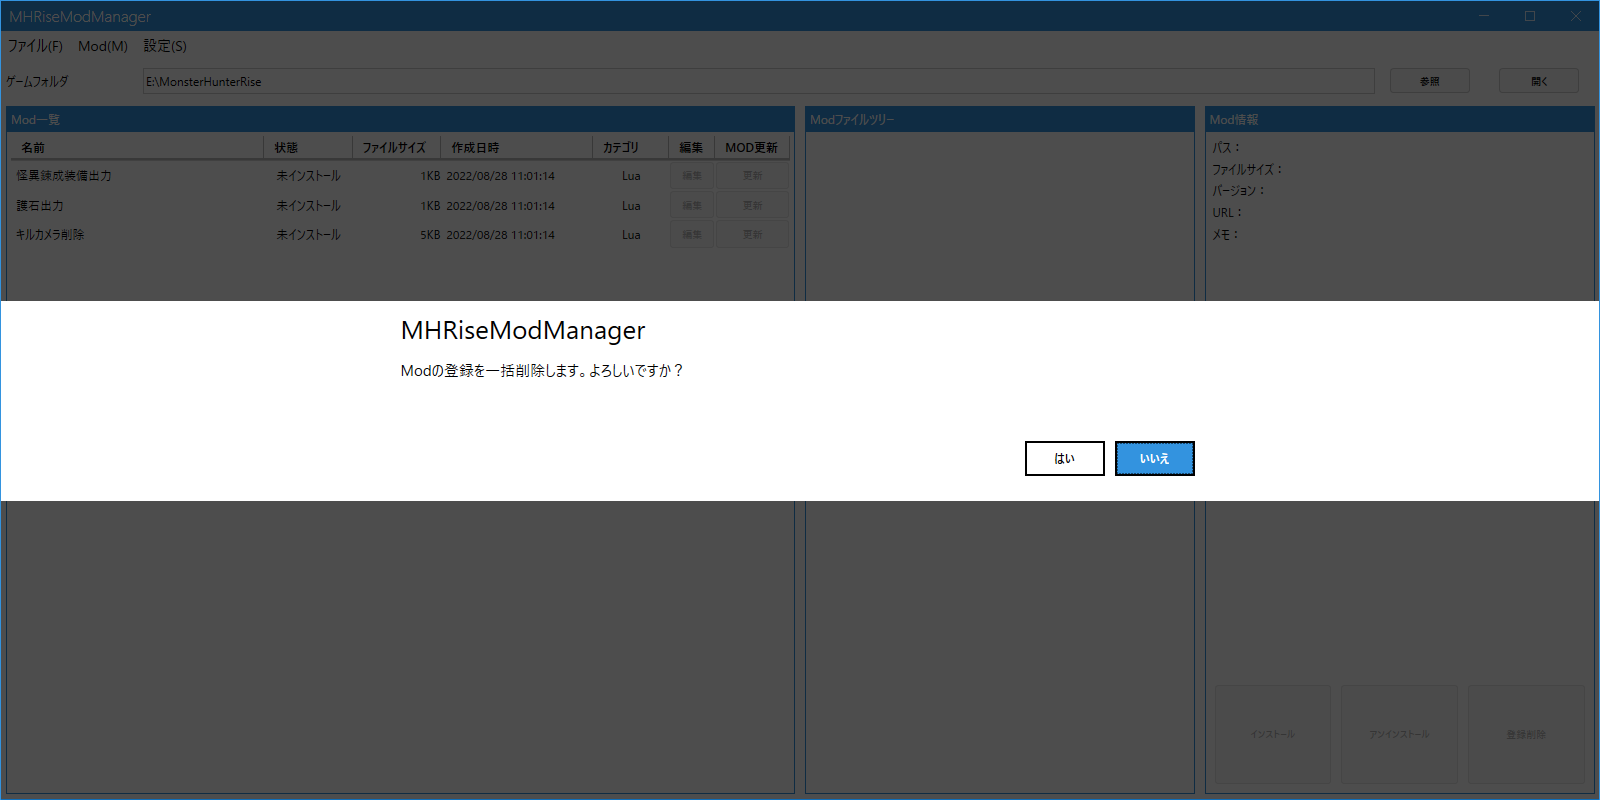
Task: Click the 参照 browse button
Action: click(1429, 81)
